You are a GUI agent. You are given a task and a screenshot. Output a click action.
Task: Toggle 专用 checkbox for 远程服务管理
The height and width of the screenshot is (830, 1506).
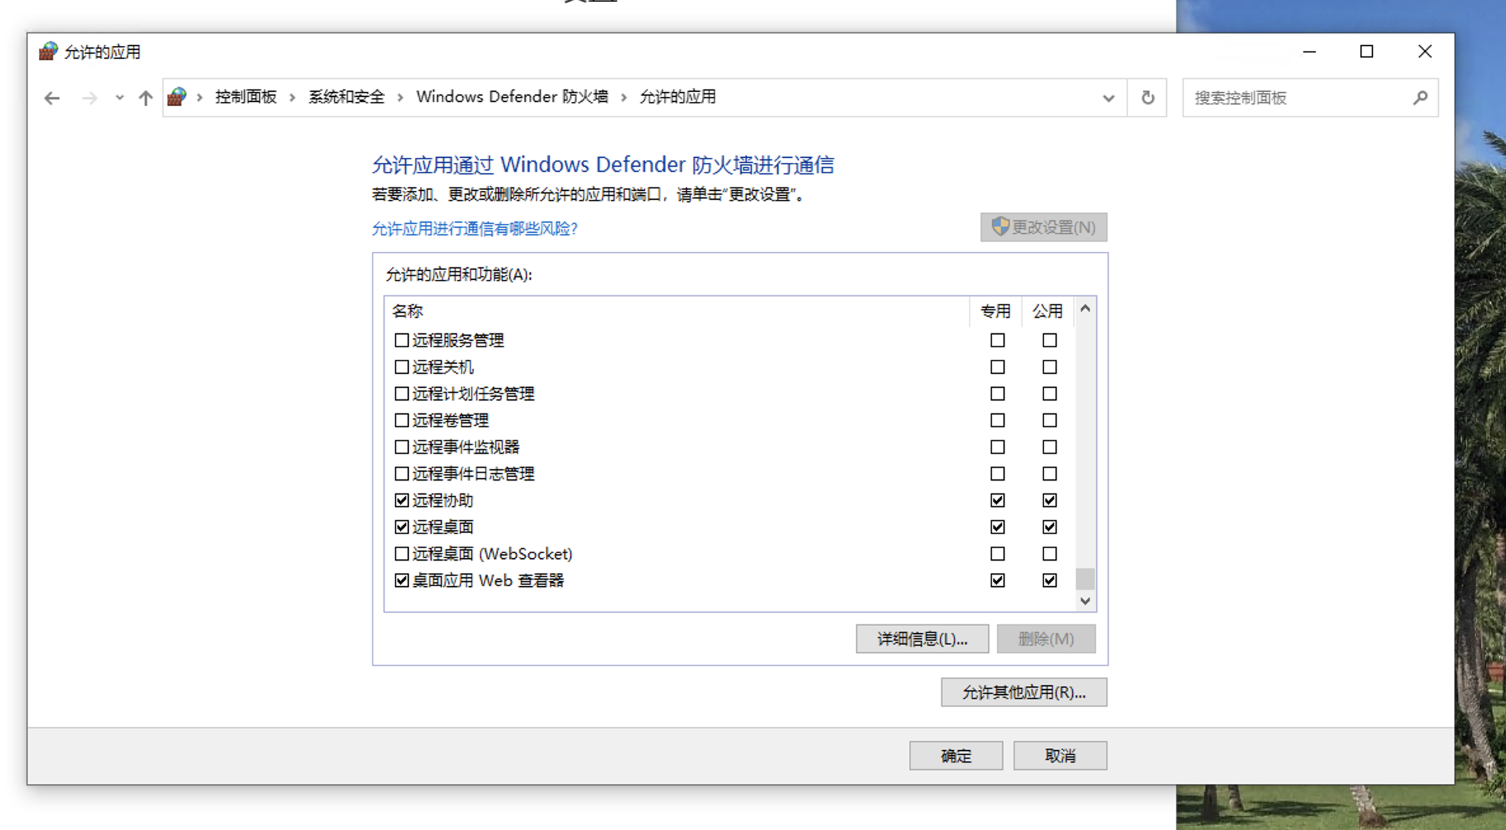(x=998, y=341)
